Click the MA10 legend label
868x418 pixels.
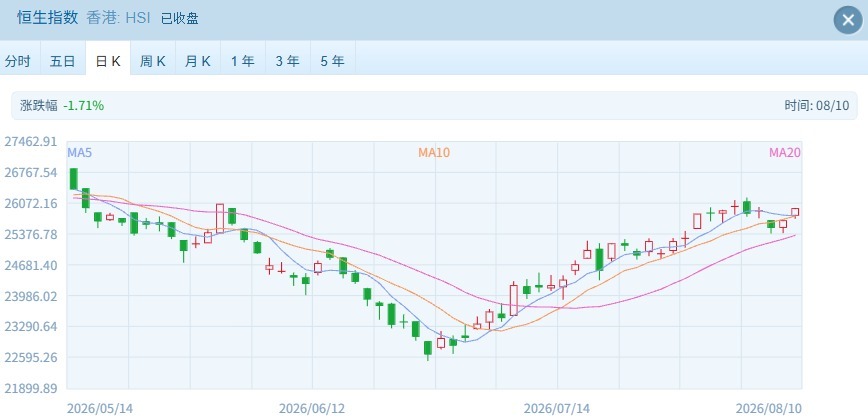tap(434, 152)
